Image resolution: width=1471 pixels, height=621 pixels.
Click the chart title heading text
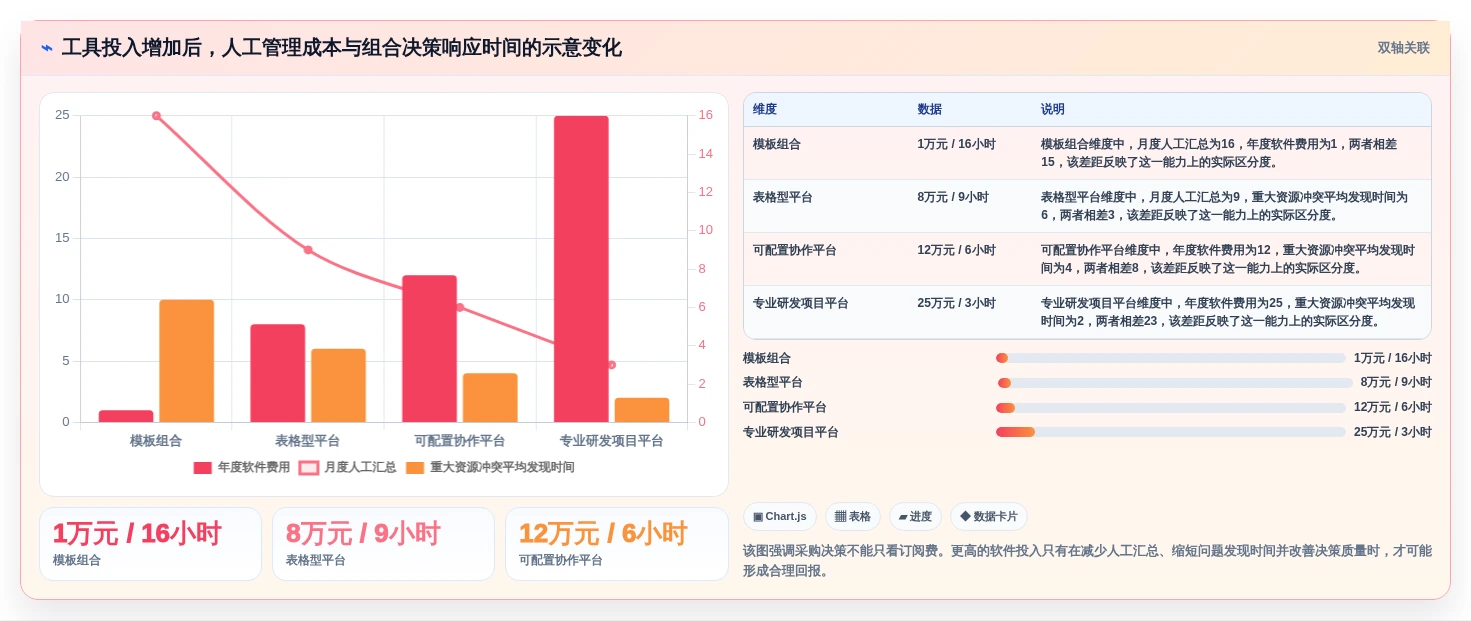pos(341,48)
